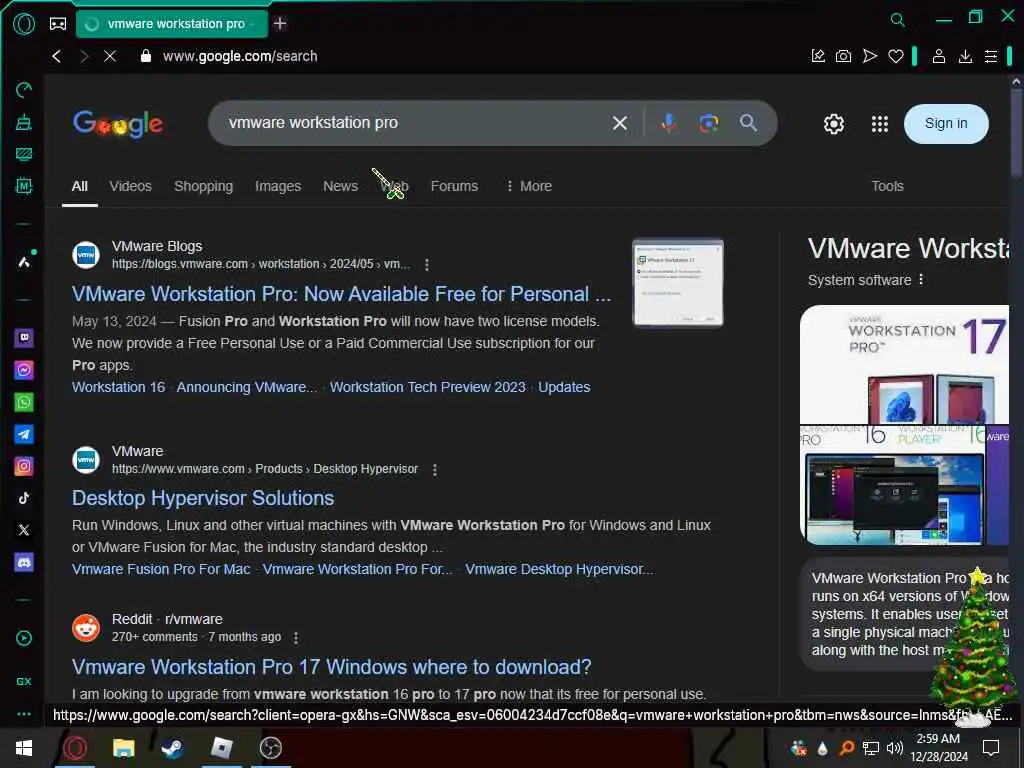Open Discord in the sidebar
Image resolution: width=1024 pixels, height=768 pixels.
click(x=24, y=562)
